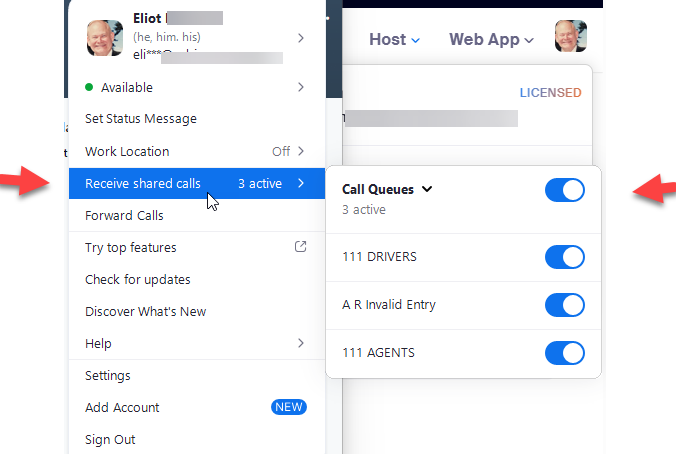Click the NEW badge next to Add Account
Image resolution: width=676 pixels, height=454 pixels.
[288, 407]
